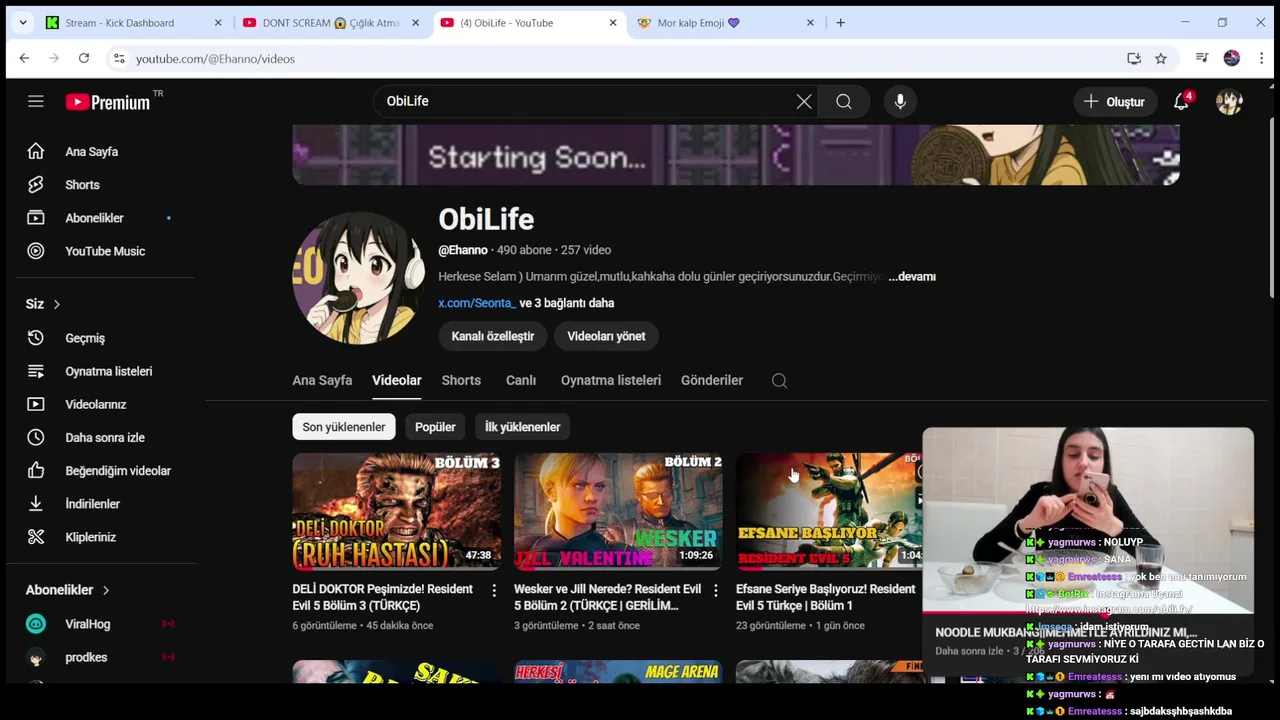Select İlk yüklenenler filter chip

[522, 427]
